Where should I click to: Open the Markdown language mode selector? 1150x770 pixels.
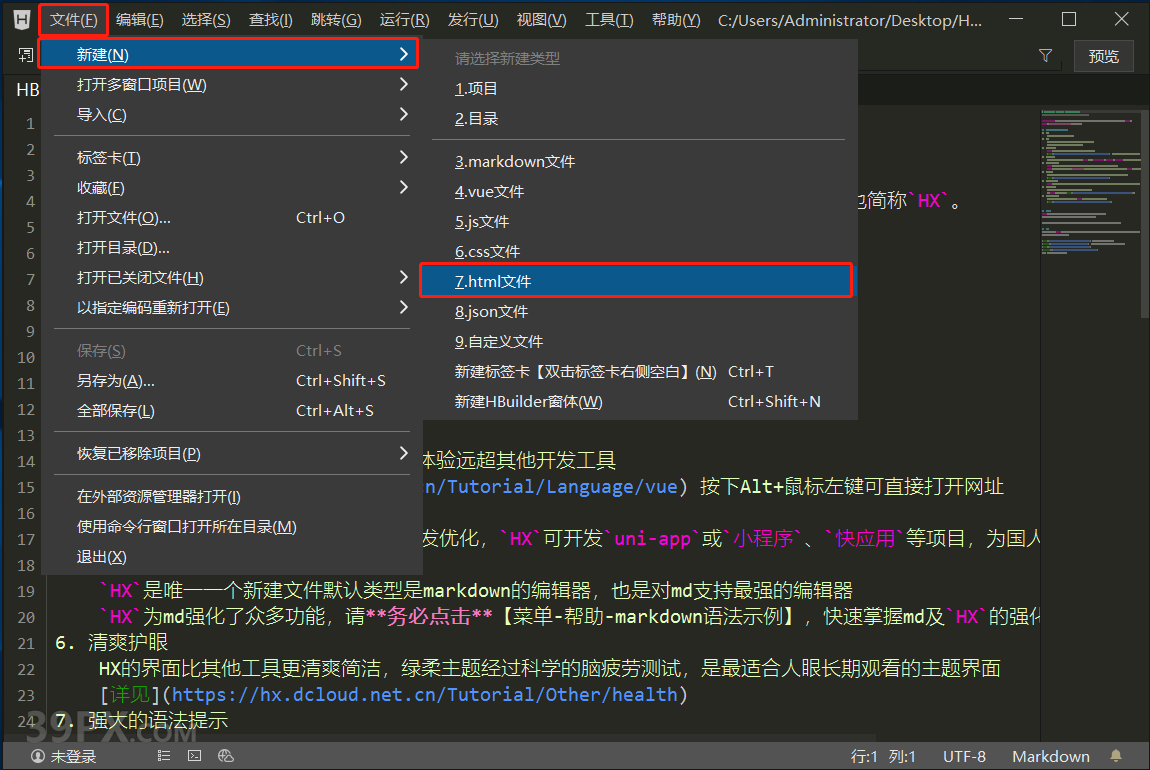[1051, 756]
